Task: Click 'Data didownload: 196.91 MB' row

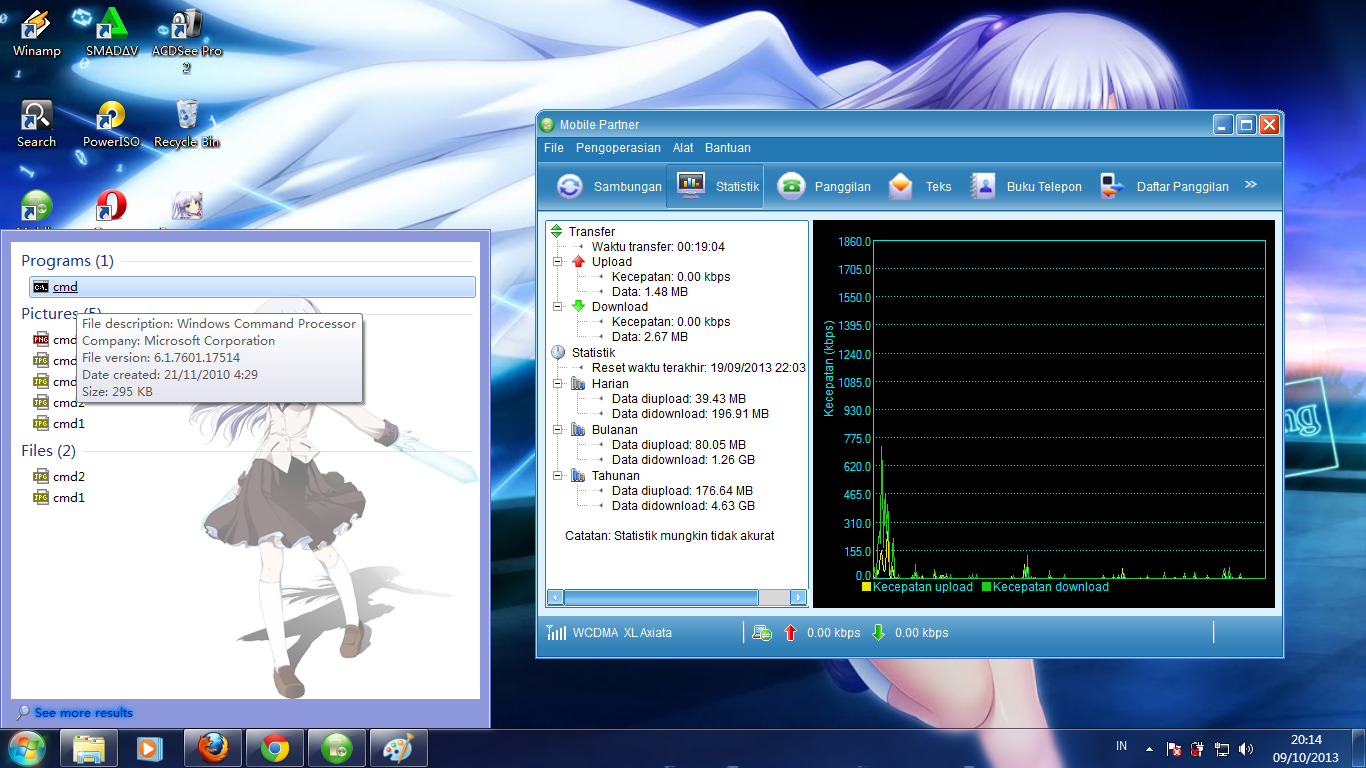Action: pyautogui.click(x=690, y=414)
